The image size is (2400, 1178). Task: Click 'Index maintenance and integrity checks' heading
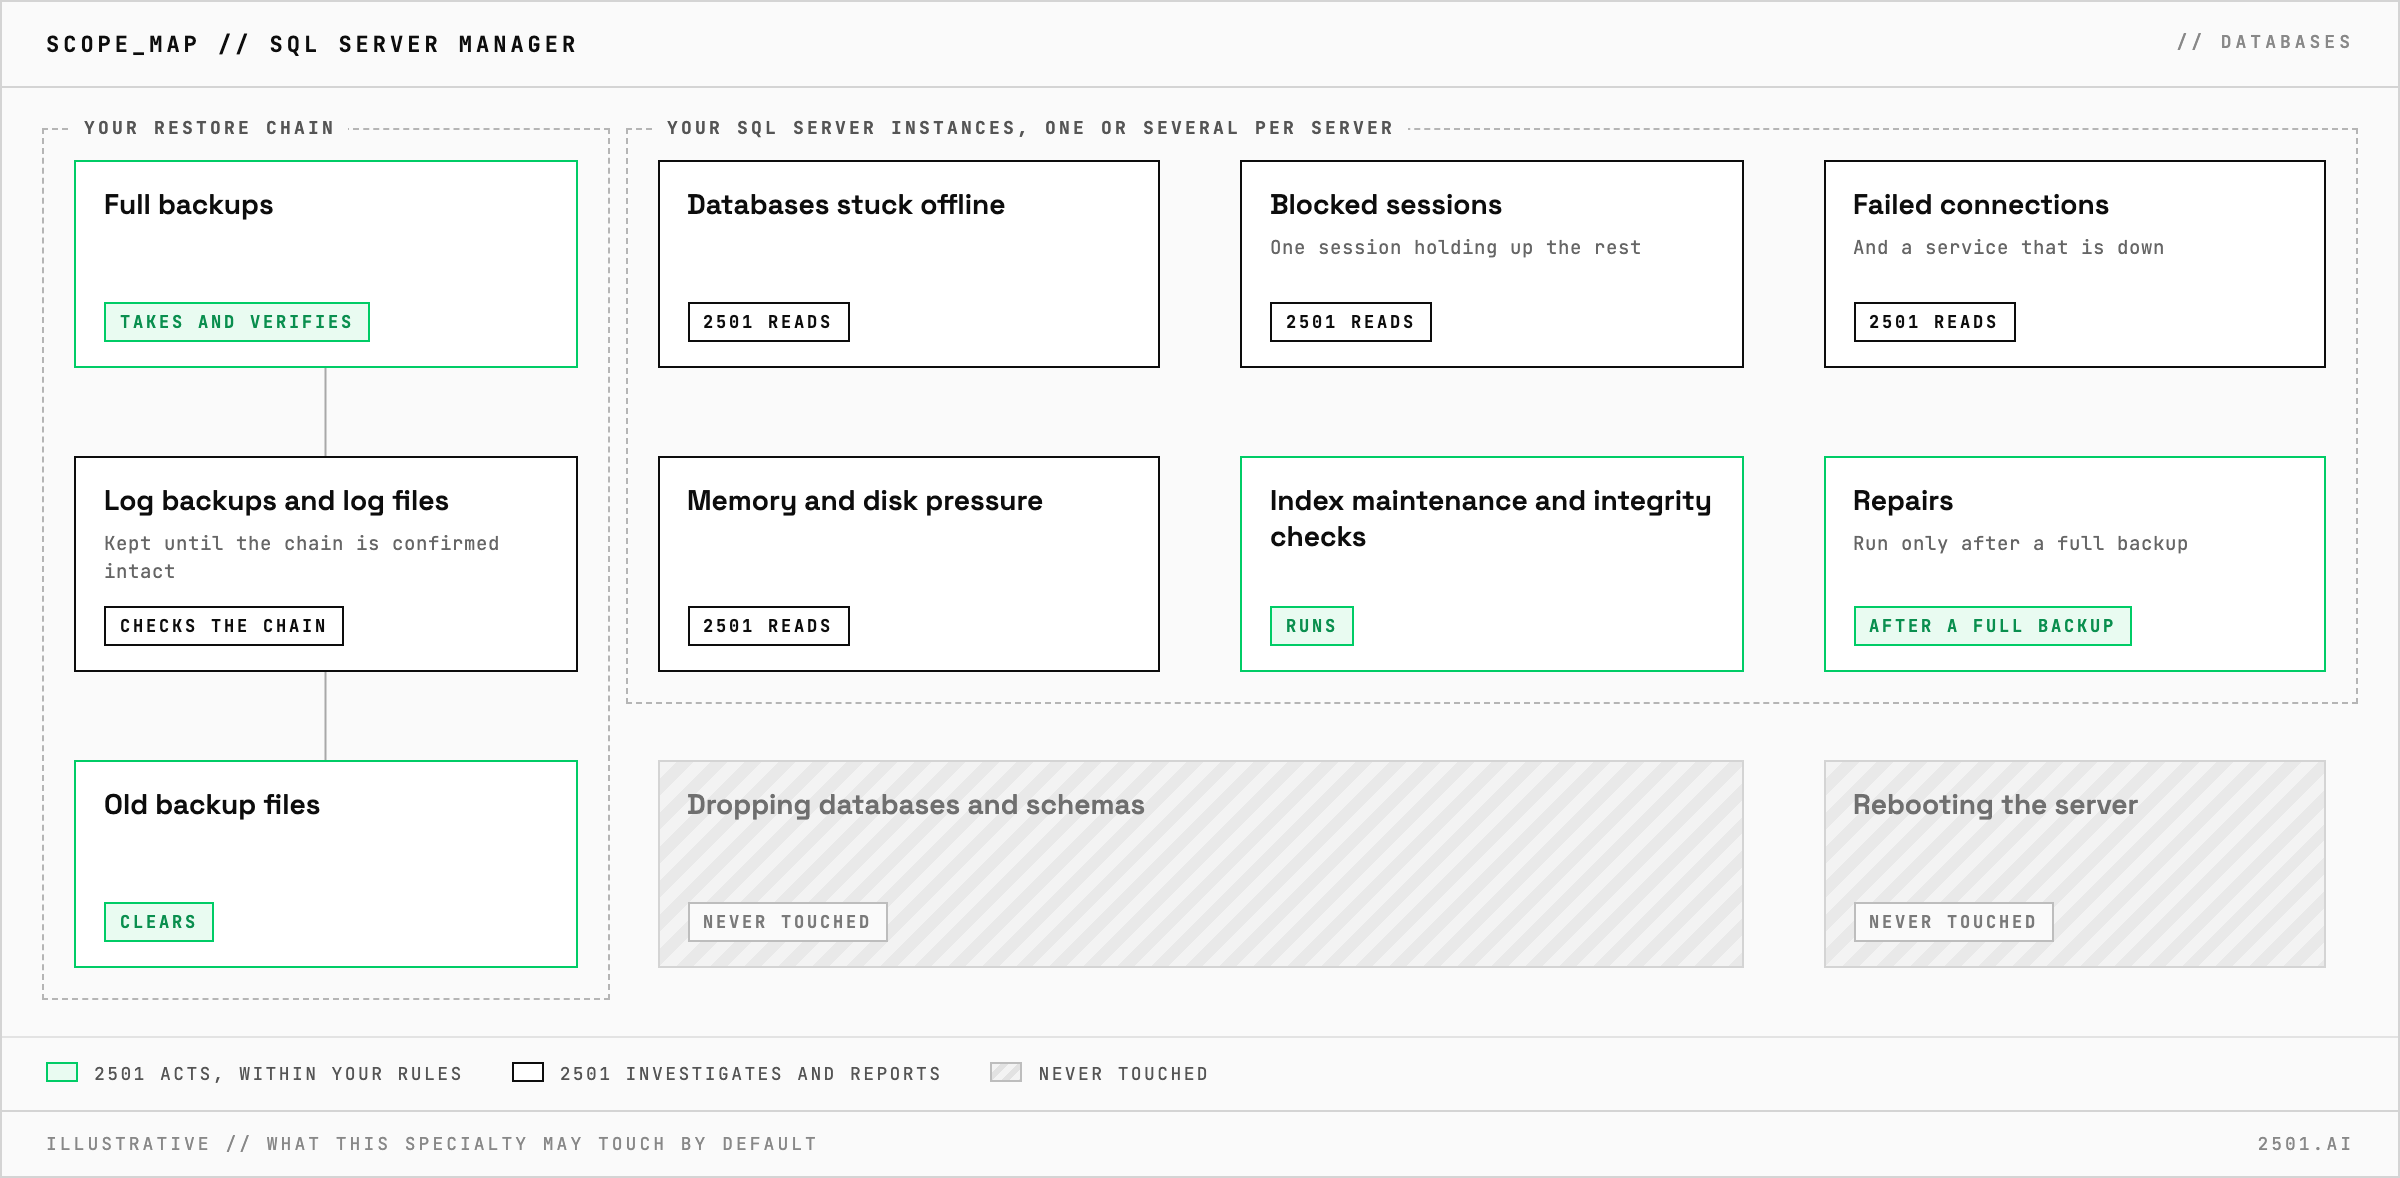(1491, 519)
